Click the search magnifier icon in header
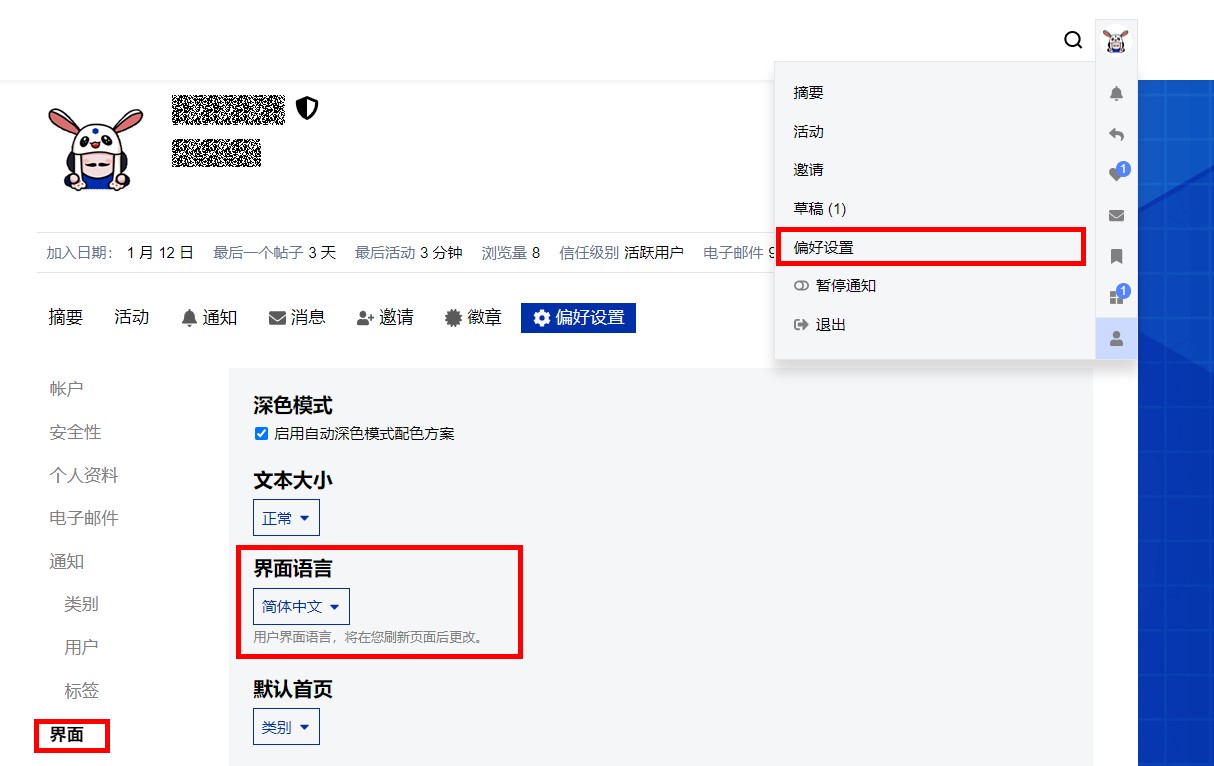Image resolution: width=1214 pixels, height=766 pixels. tap(1073, 40)
